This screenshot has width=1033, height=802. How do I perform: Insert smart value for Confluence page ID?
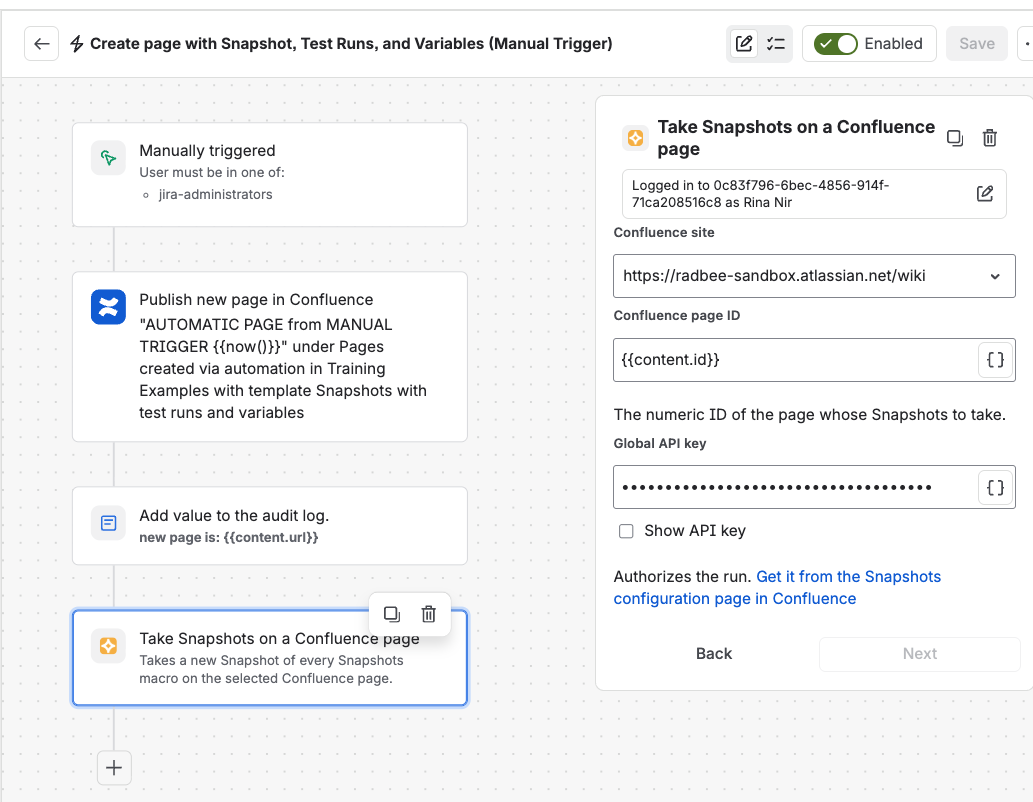click(995, 360)
